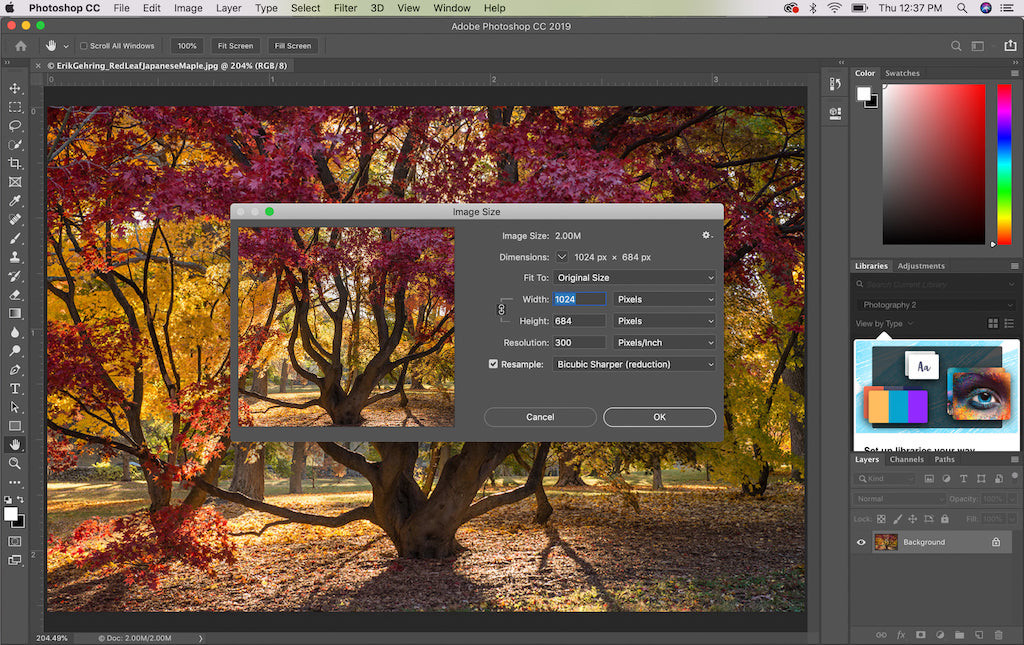
Task: Pick a color in the red color field
Action: coord(934,164)
